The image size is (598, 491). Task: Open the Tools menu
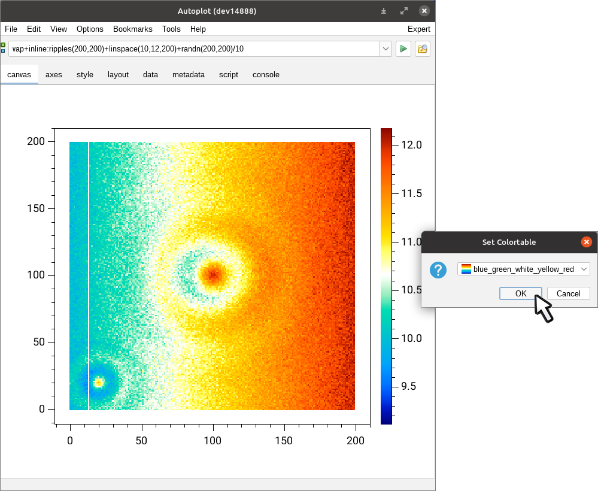171,29
